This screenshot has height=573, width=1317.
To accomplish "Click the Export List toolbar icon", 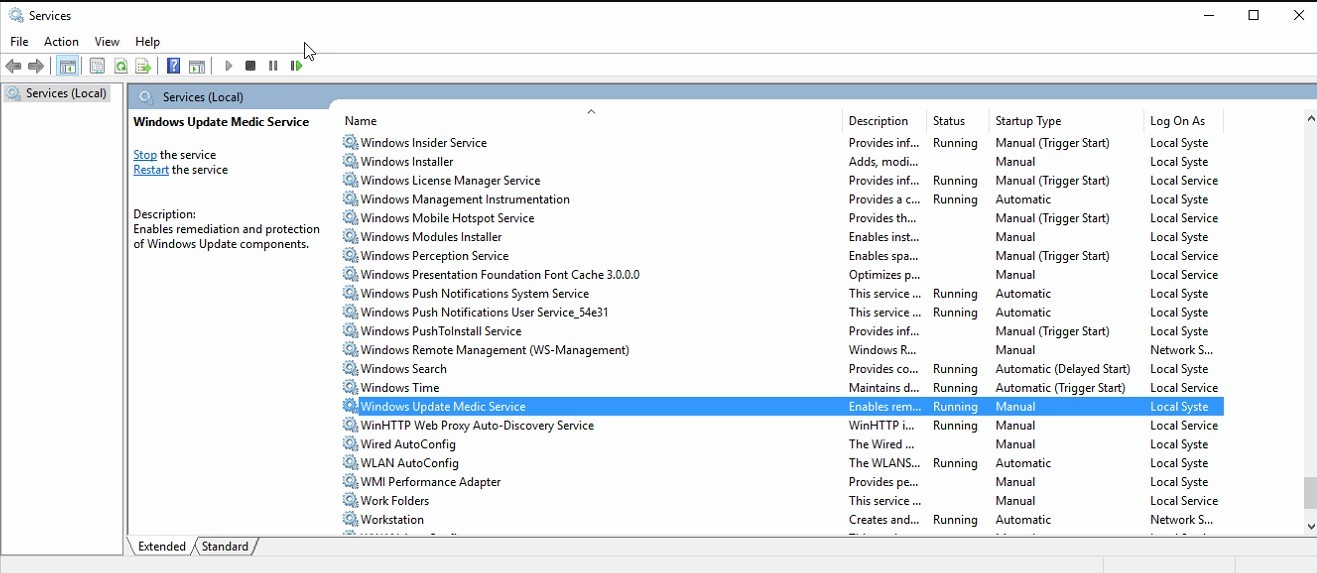I will coord(143,66).
